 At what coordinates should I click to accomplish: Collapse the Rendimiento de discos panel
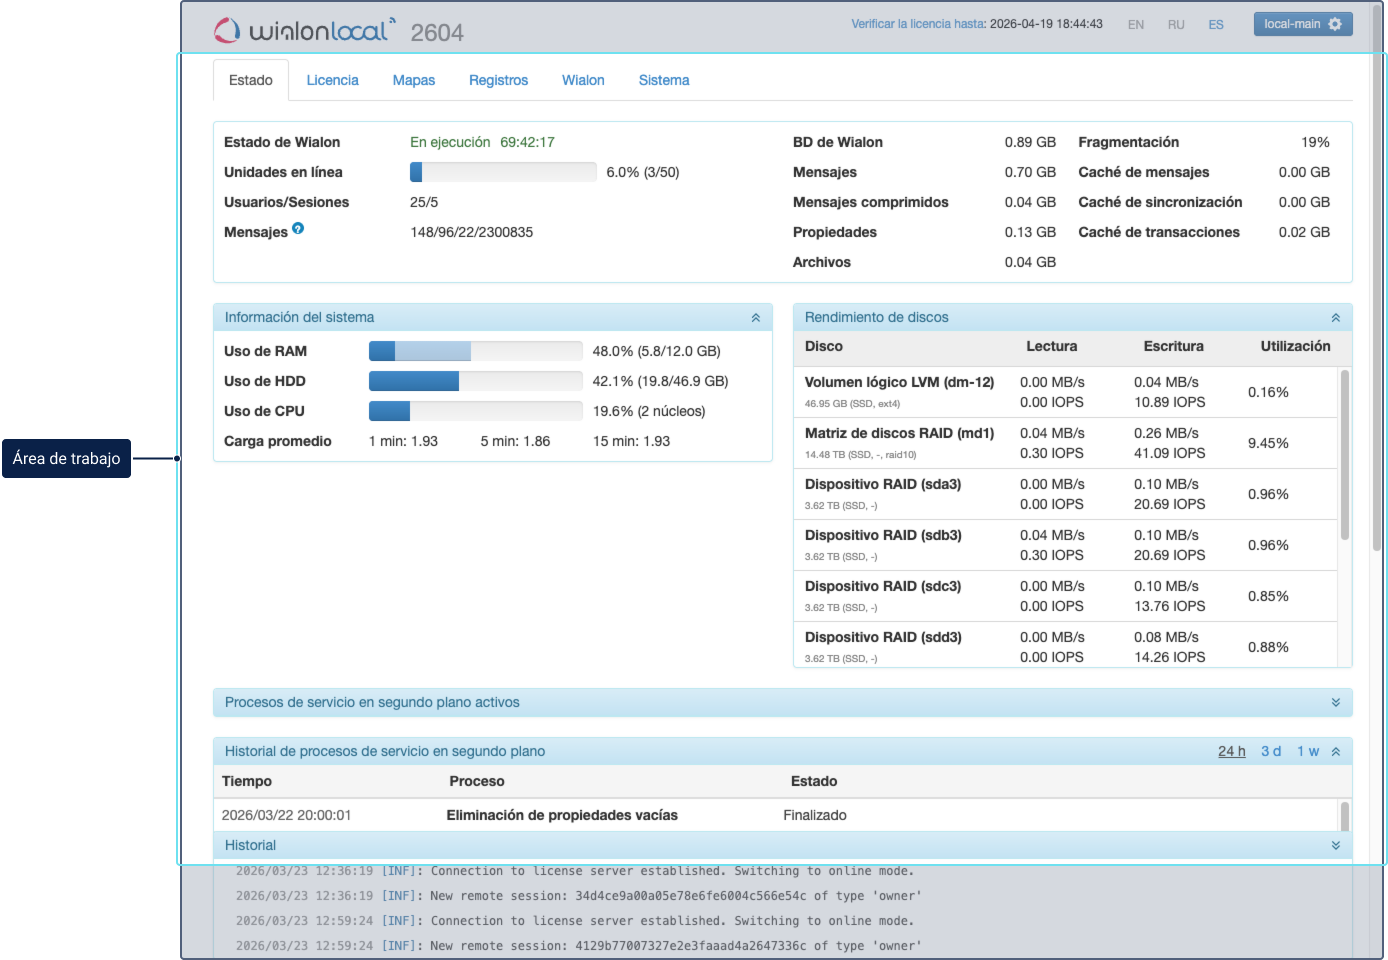pyautogui.click(x=1335, y=318)
